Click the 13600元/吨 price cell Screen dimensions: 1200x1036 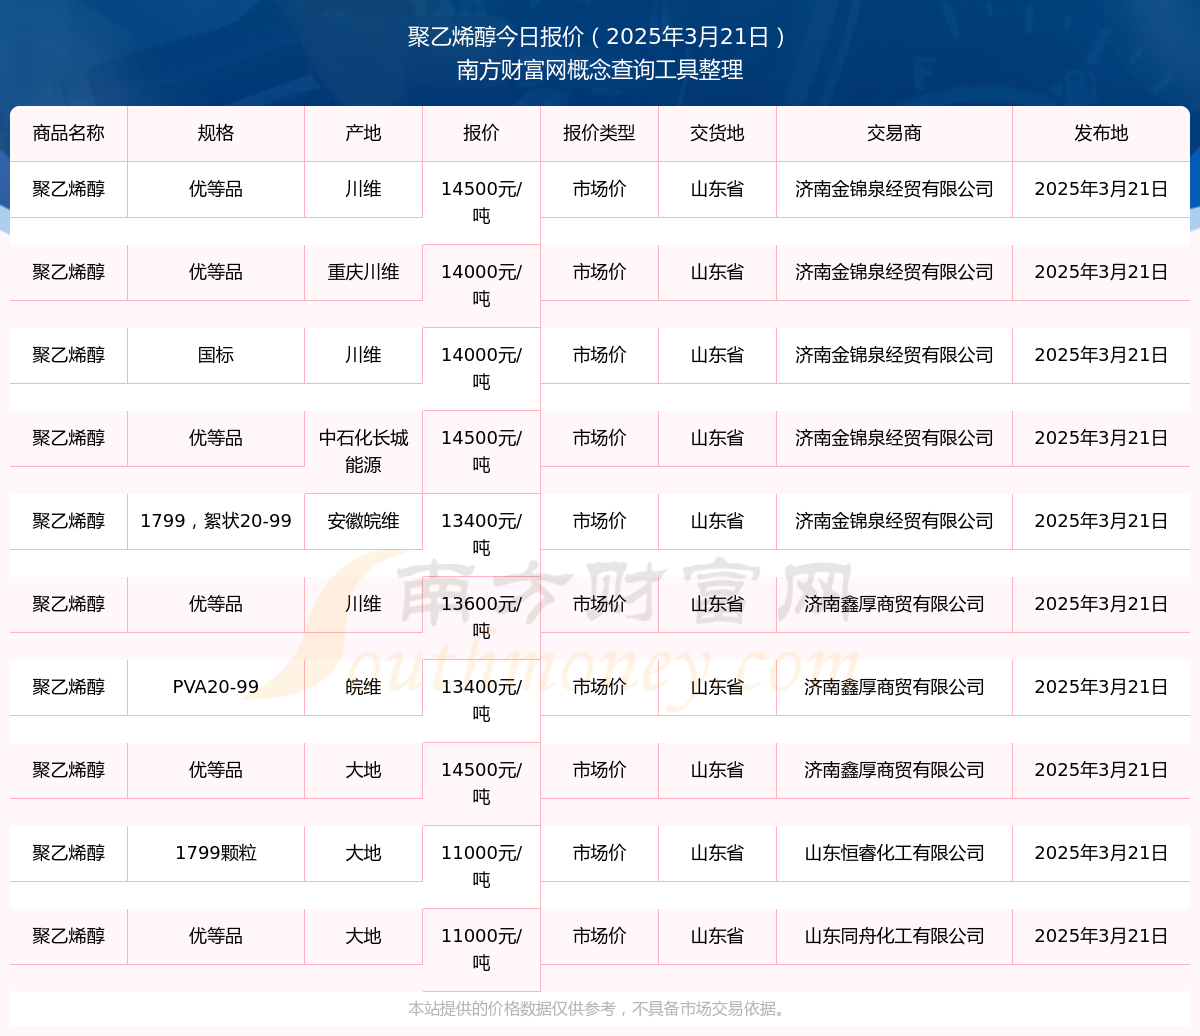click(x=481, y=617)
